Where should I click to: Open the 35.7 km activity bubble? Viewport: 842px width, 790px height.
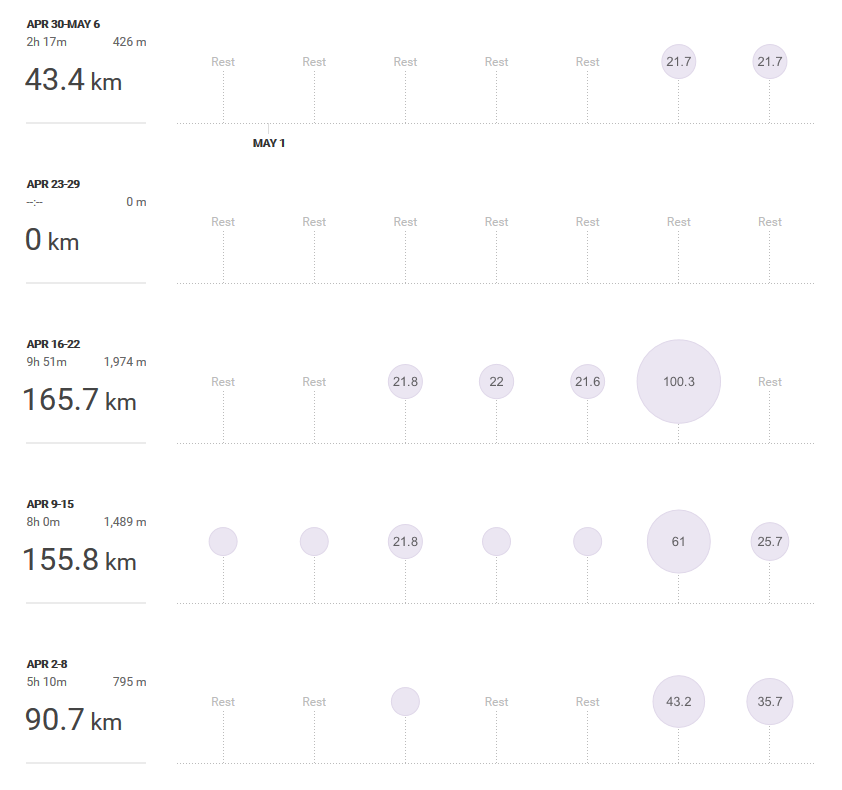pyautogui.click(x=769, y=702)
